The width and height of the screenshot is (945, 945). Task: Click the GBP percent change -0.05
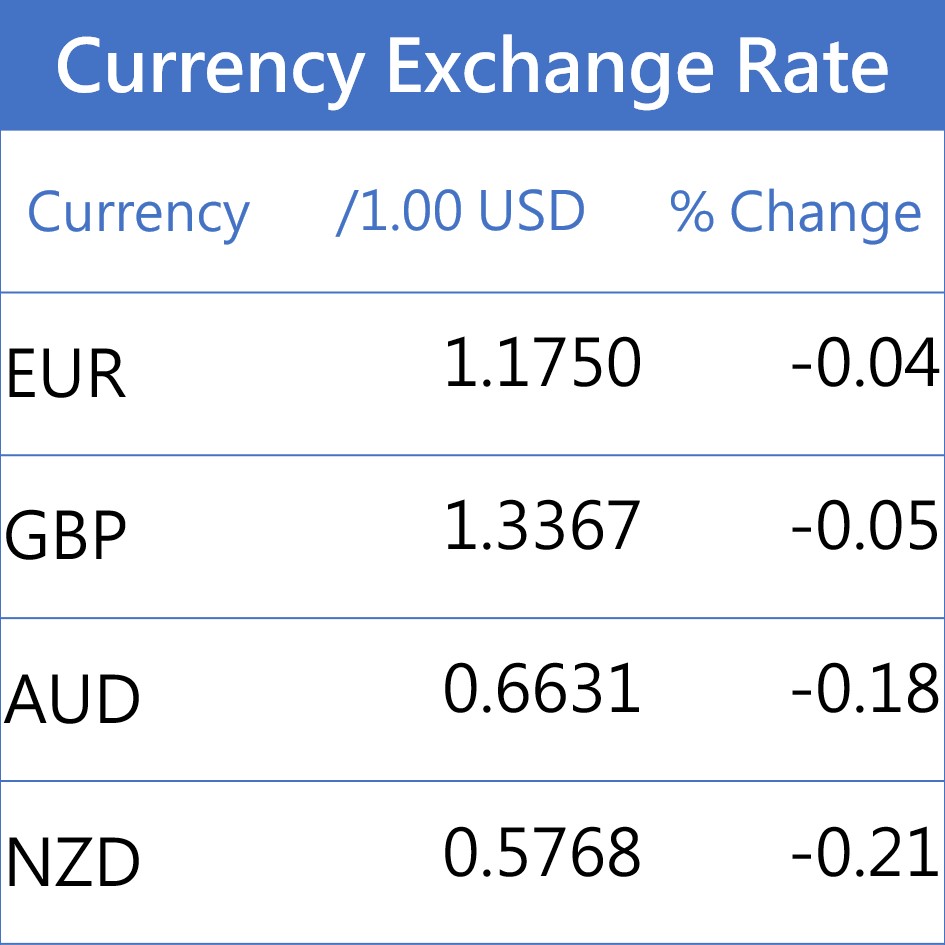coord(865,526)
